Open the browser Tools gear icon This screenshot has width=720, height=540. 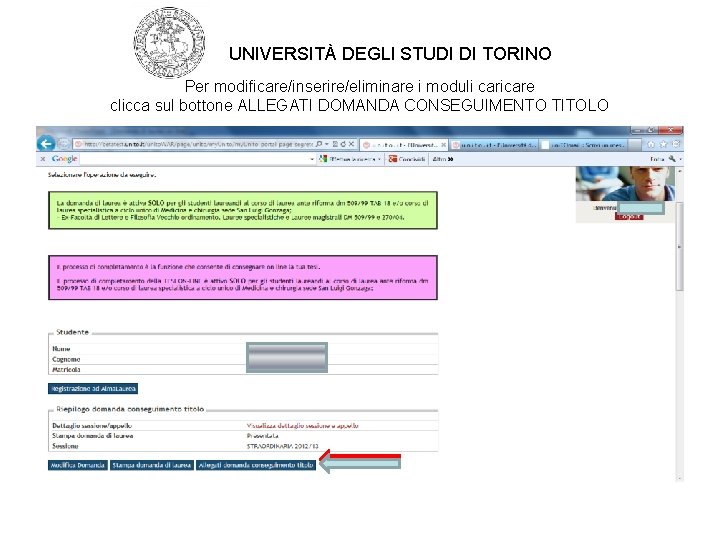(676, 144)
